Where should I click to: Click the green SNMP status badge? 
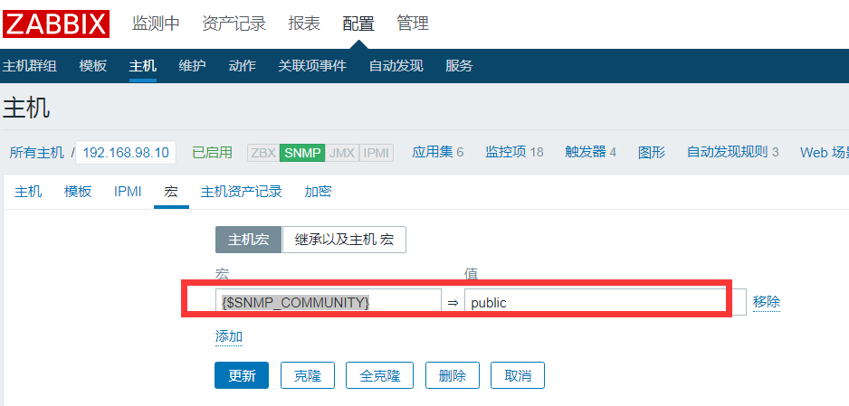click(302, 153)
